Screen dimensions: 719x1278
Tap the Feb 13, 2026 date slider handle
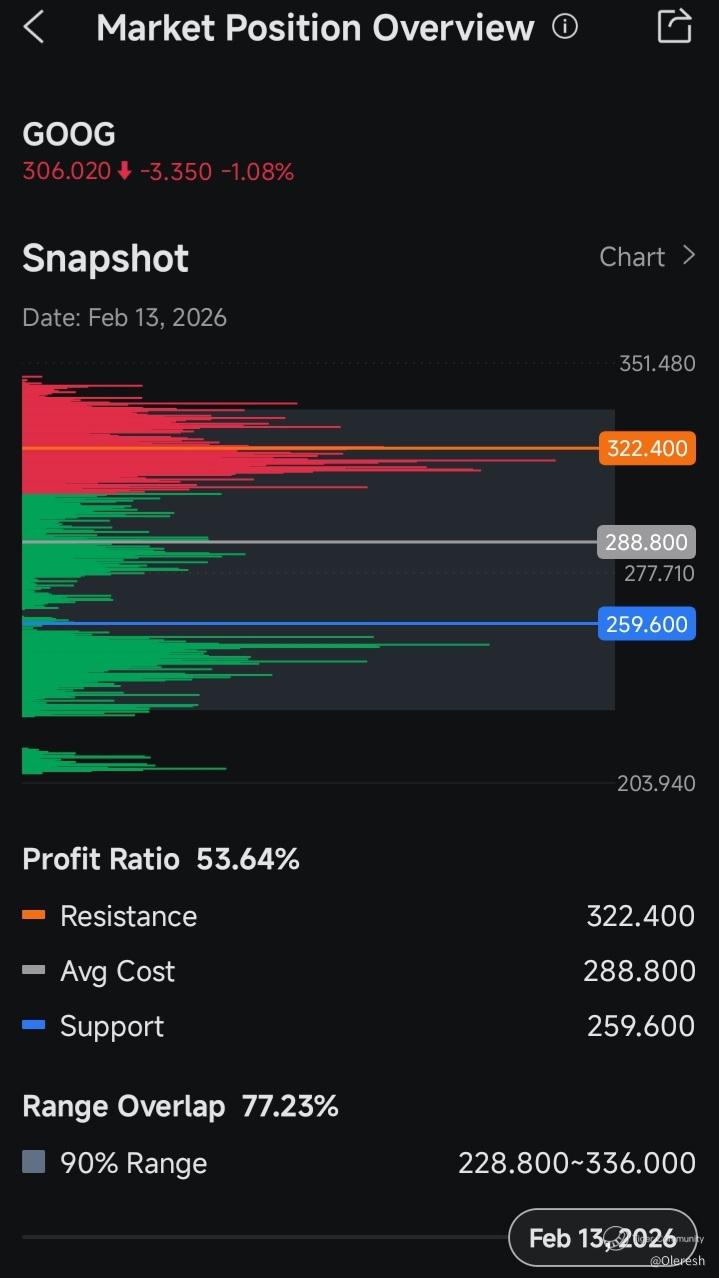[602, 1238]
